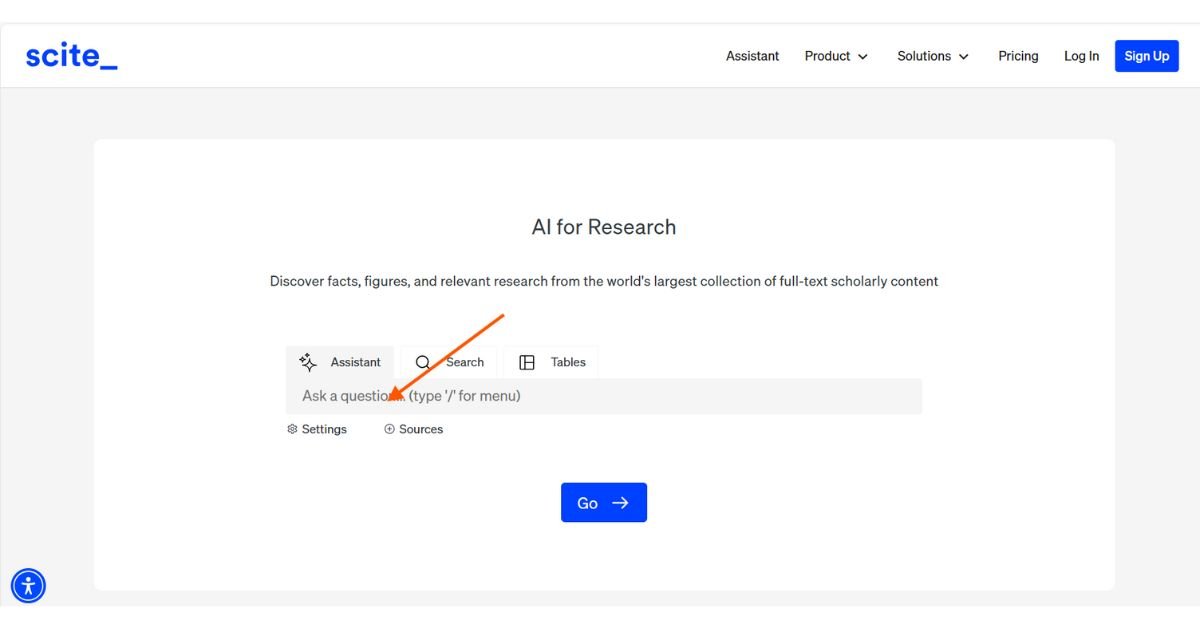
Task: Click the magnifier icon on the Search tab
Action: (x=423, y=362)
